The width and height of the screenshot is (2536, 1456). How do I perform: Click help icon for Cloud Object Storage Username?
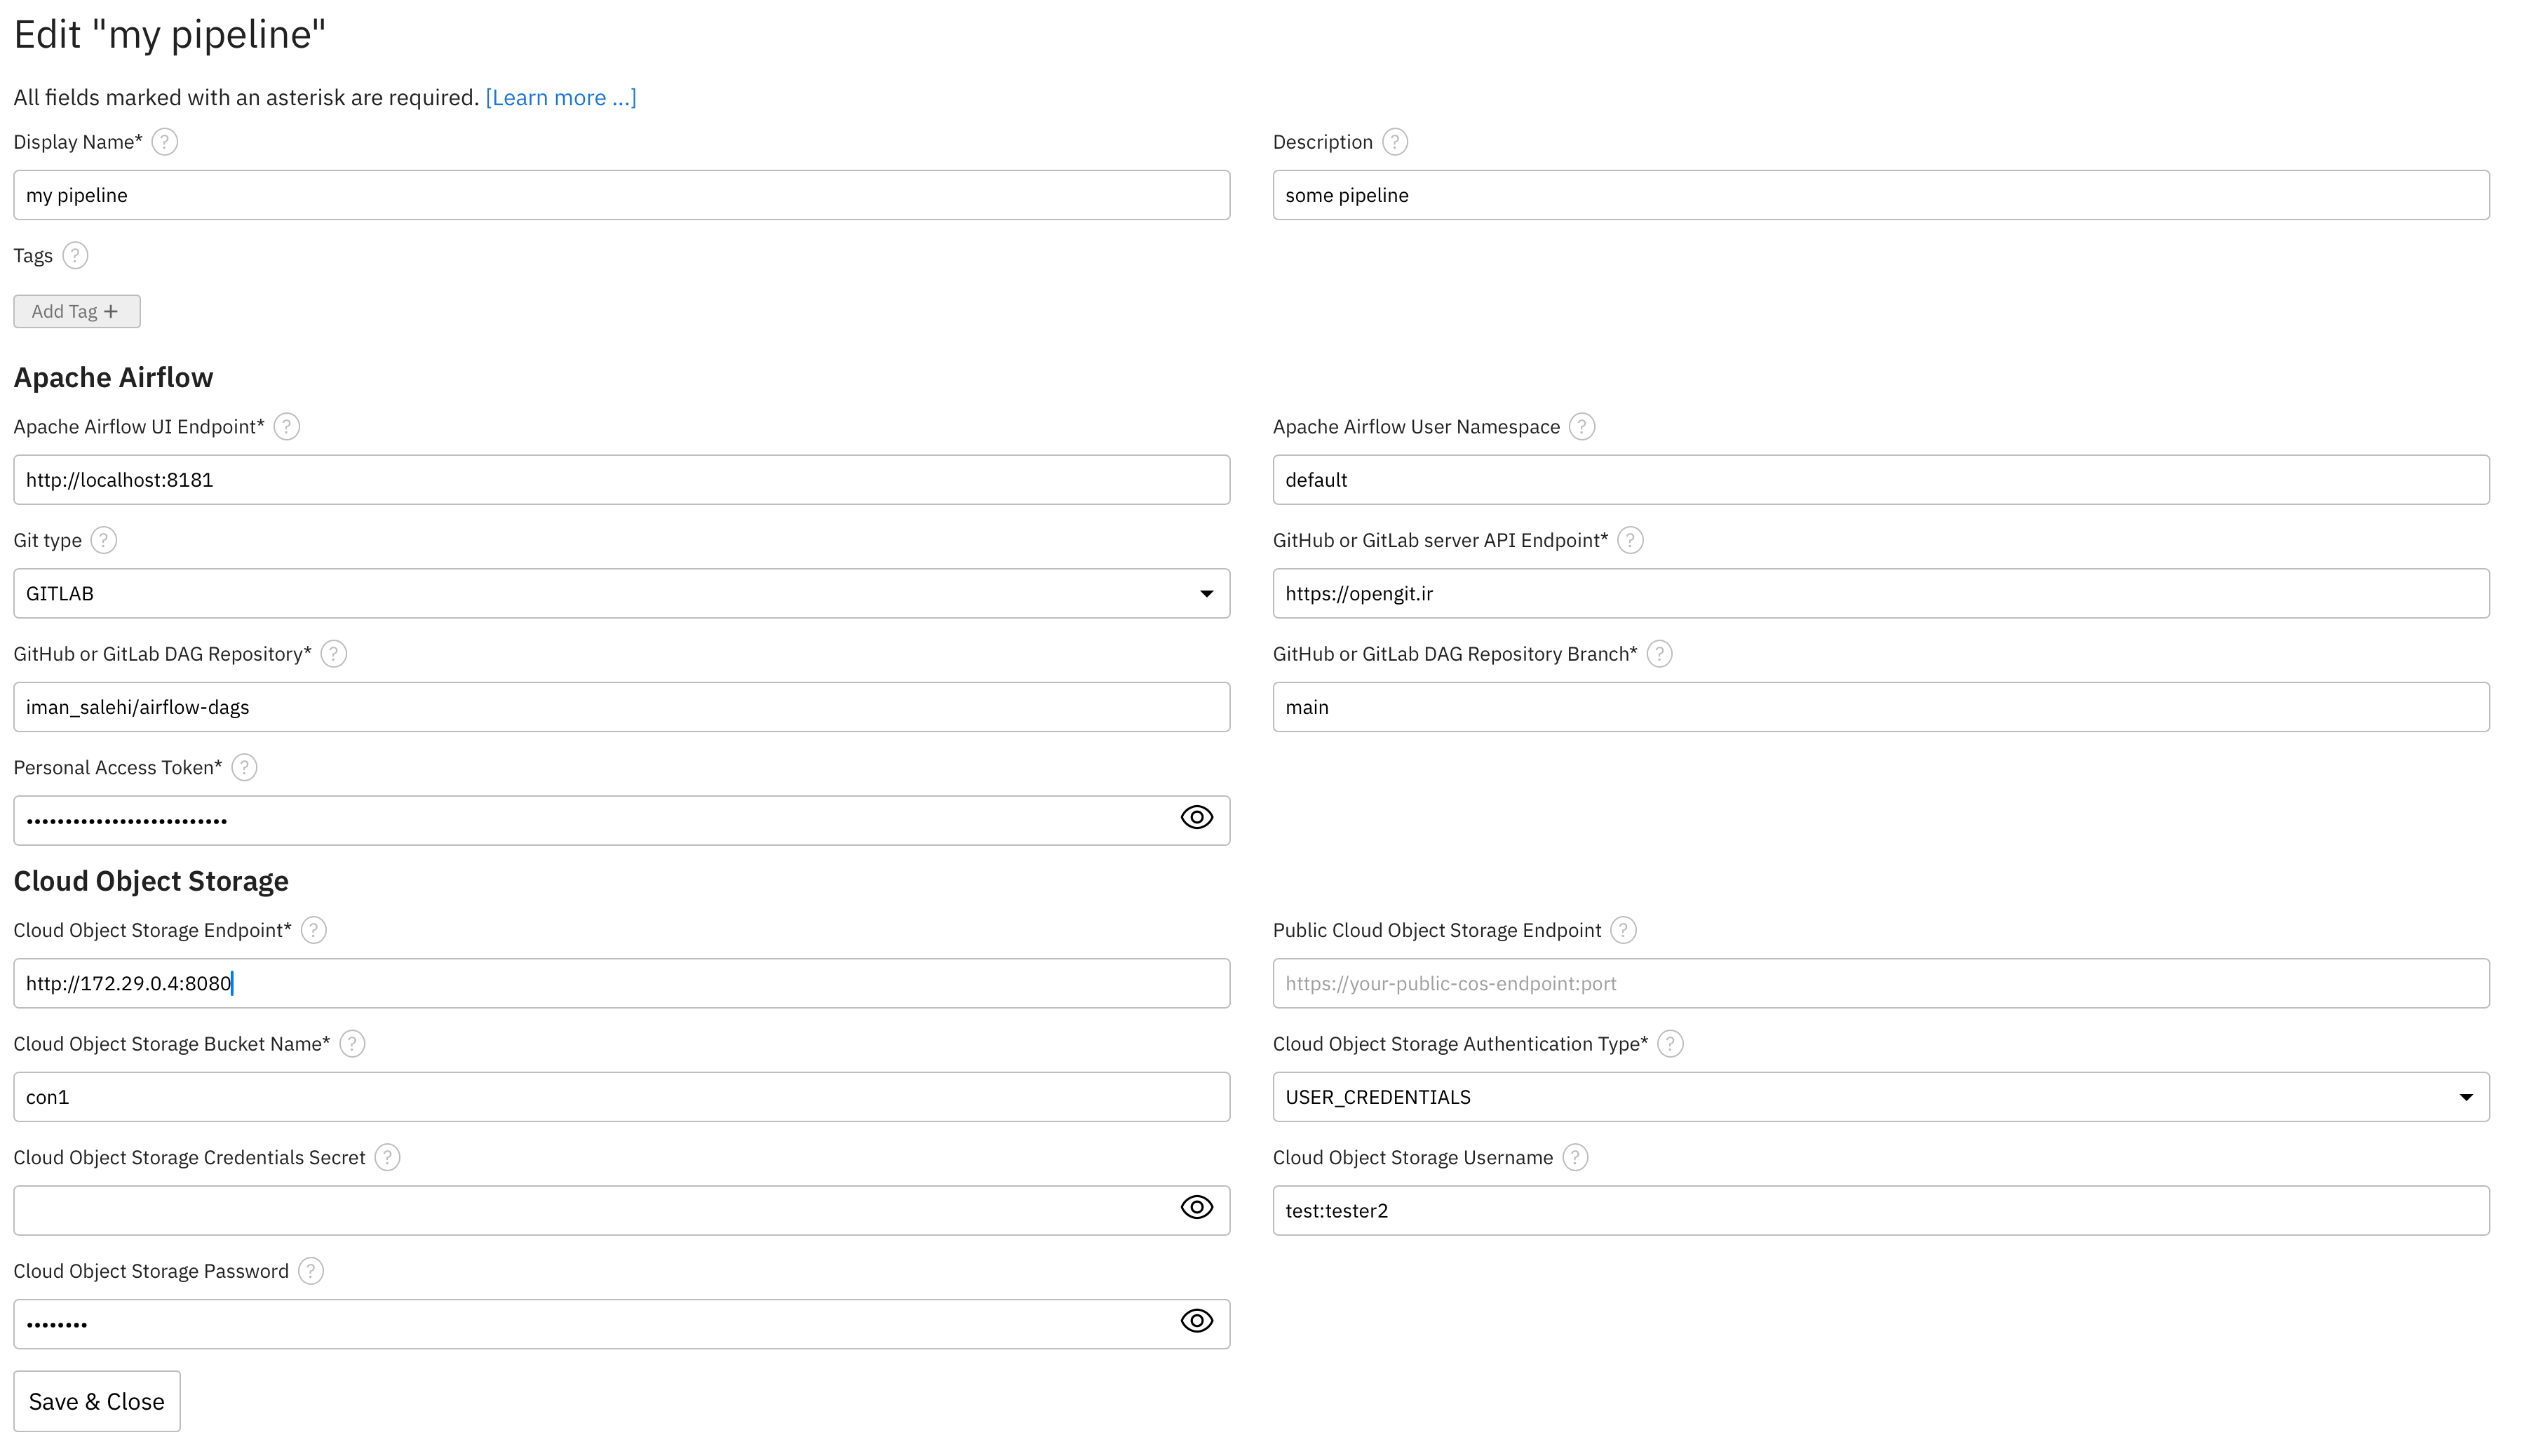click(x=1576, y=1158)
